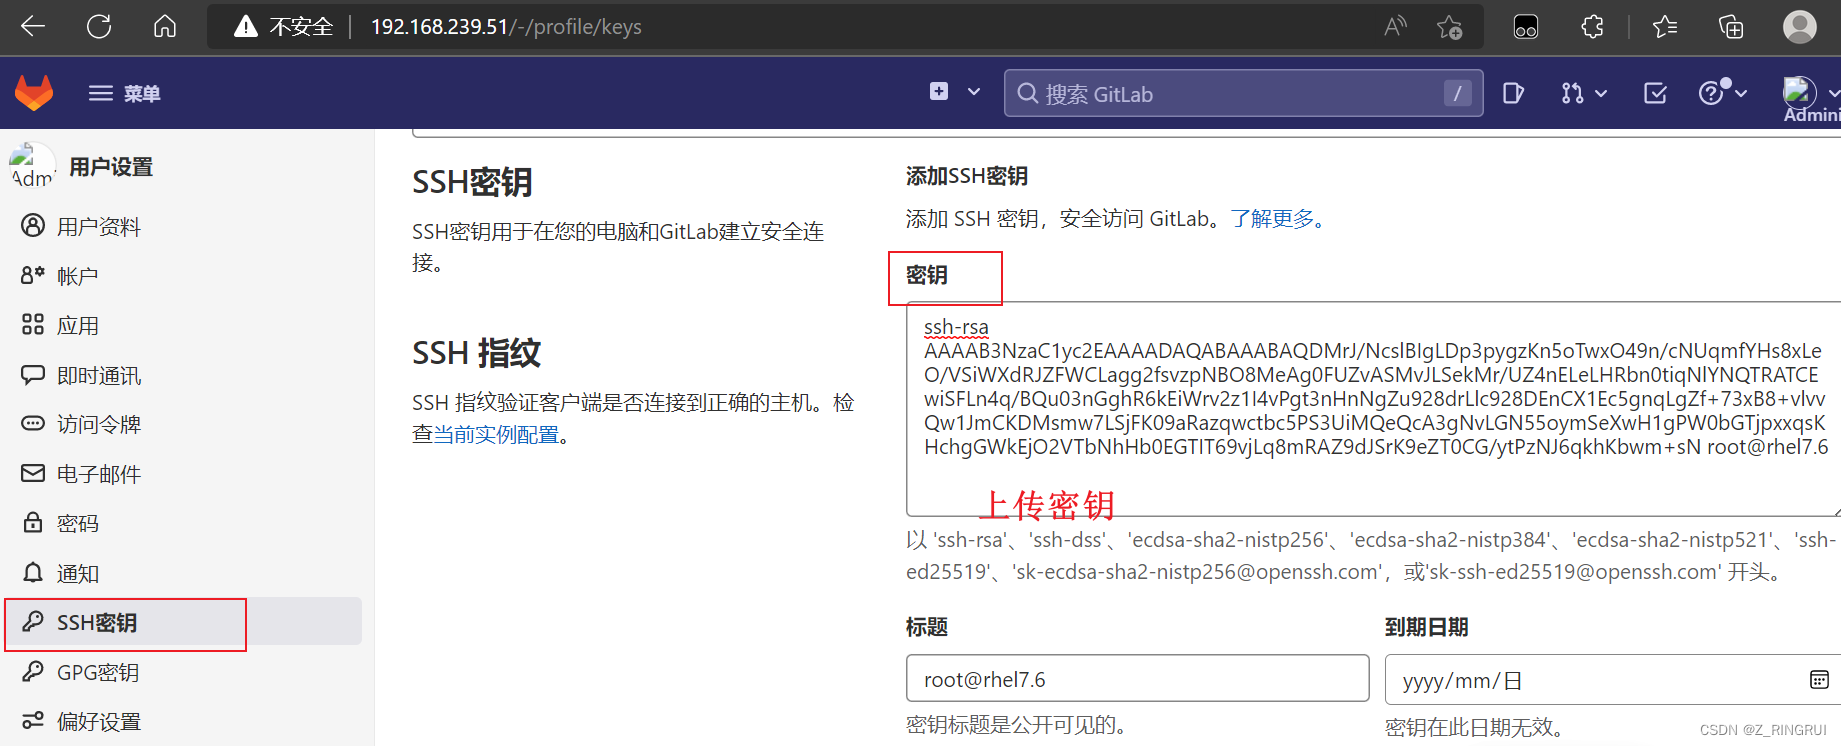Screen dimensions: 1841x746
Task: Click the 用户设置 sidebar header
Action: (111, 167)
